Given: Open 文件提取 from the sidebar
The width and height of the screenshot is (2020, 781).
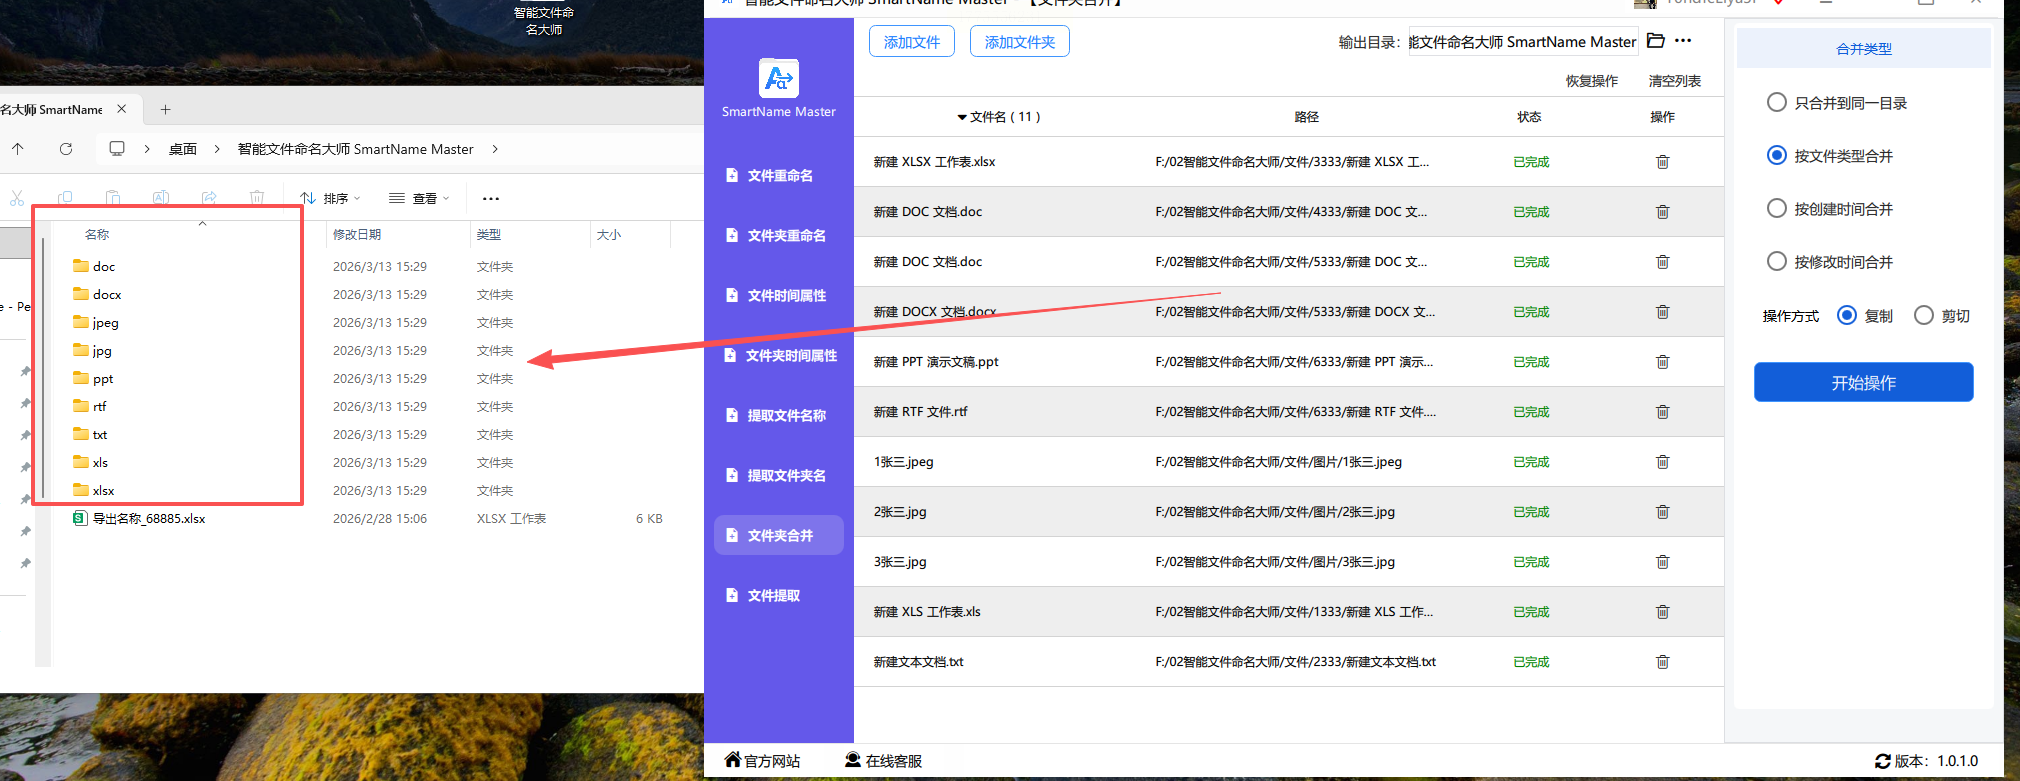Looking at the screenshot, I should [773, 596].
